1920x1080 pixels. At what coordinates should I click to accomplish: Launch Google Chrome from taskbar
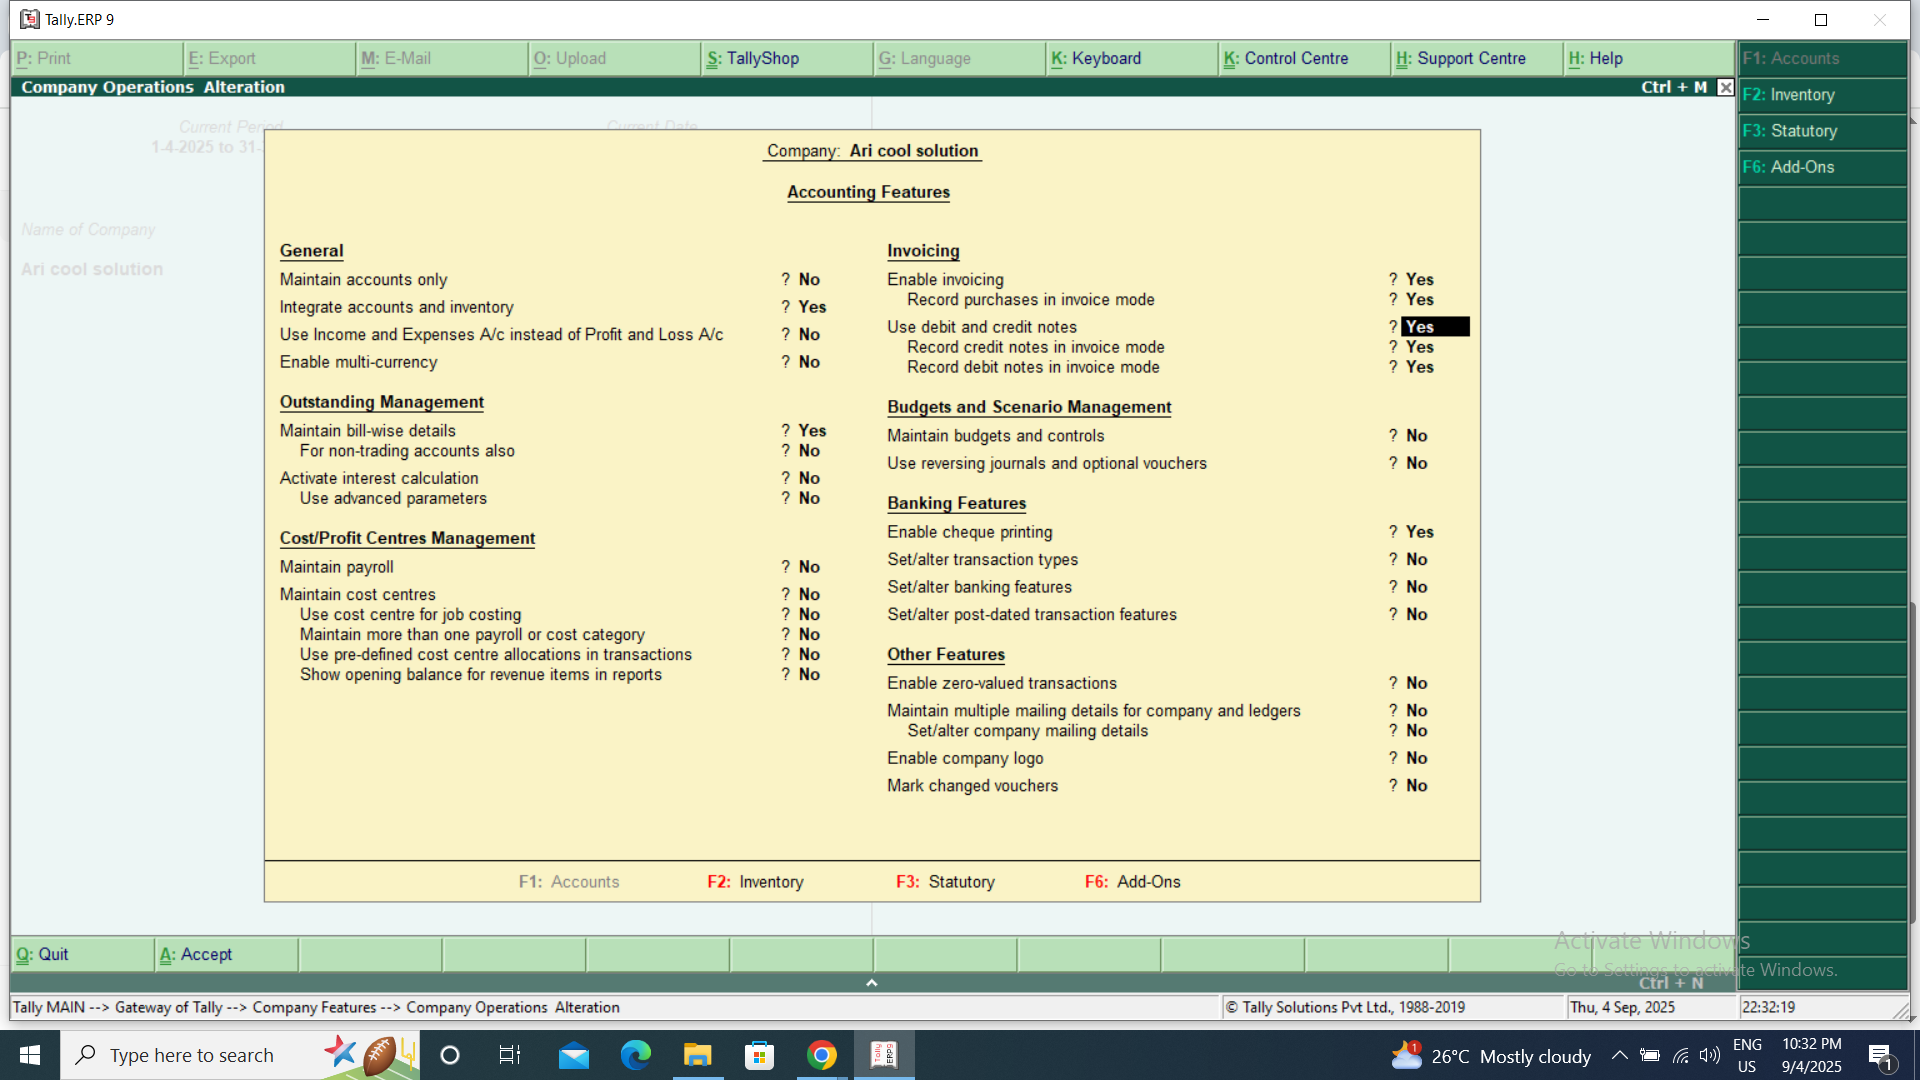[x=822, y=1055]
